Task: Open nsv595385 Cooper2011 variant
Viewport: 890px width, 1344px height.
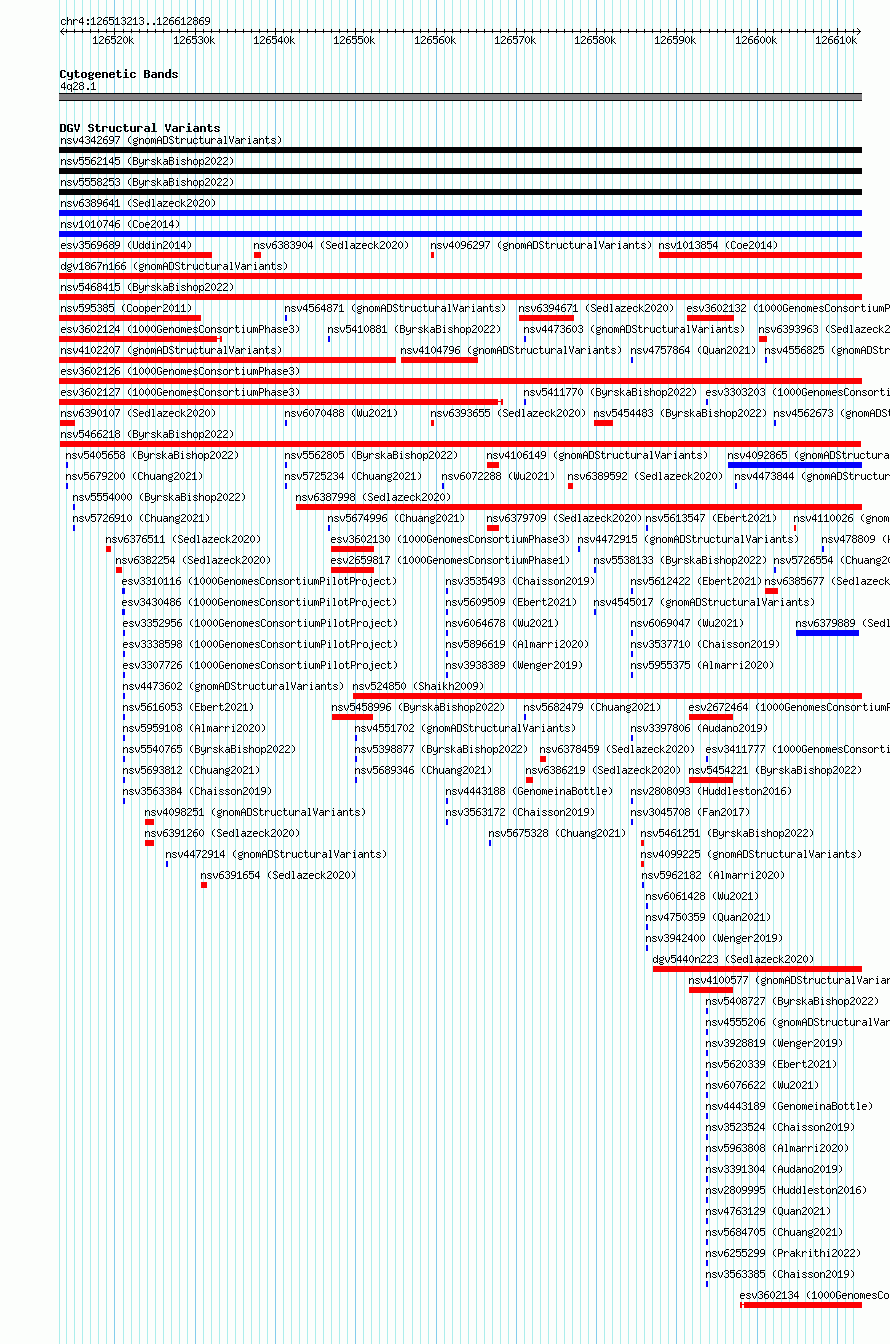Action: 127,308
